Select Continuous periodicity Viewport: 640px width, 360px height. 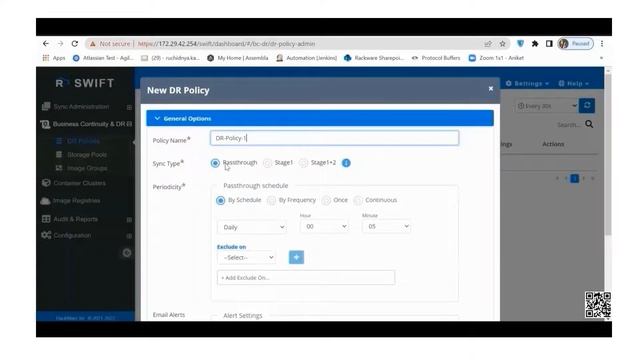click(x=358, y=200)
